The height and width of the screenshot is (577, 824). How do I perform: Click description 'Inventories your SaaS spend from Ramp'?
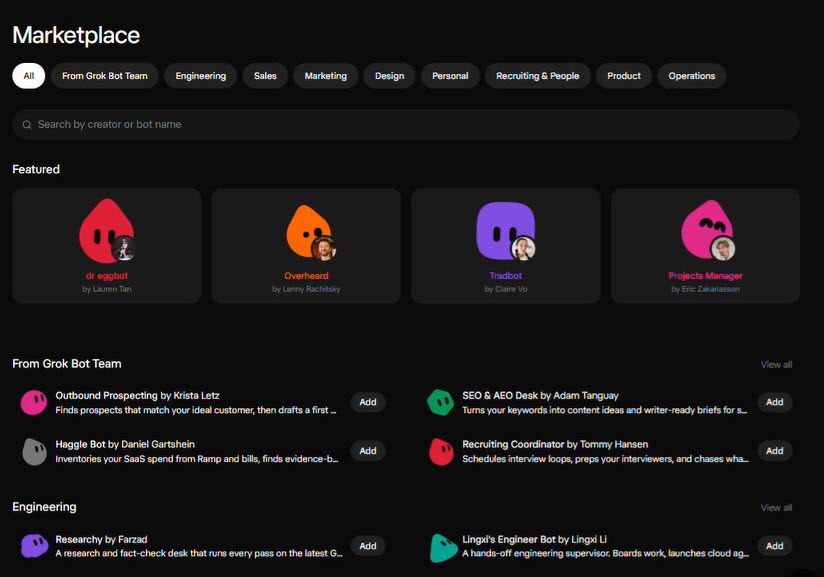point(197,459)
